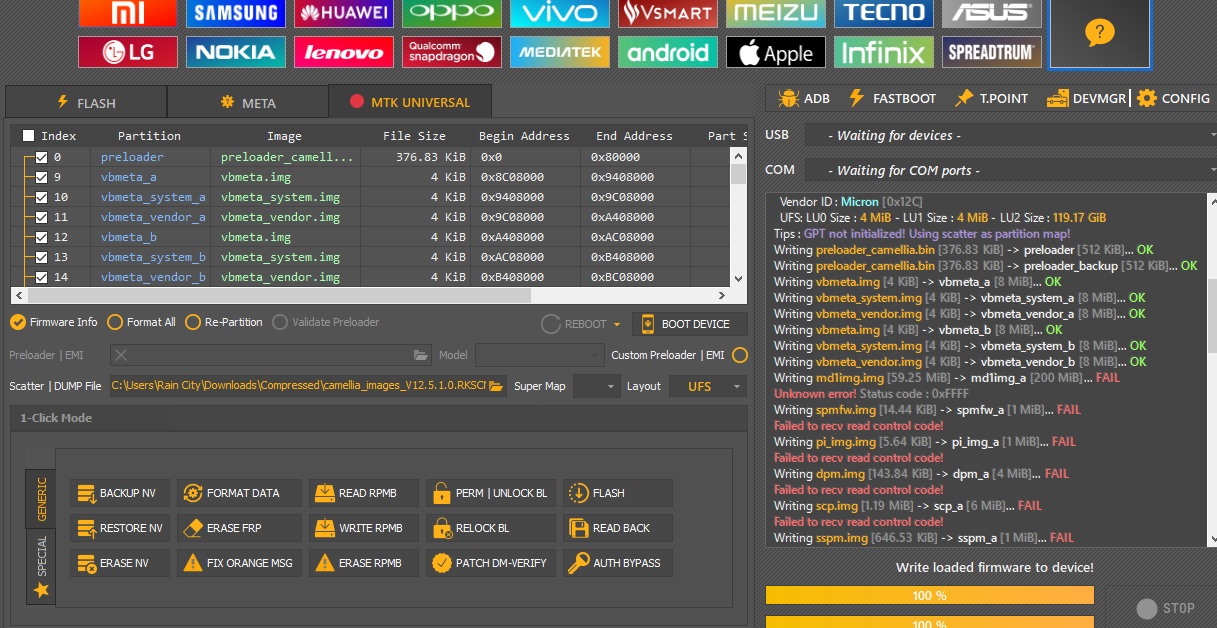The height and width of the screenshot is (628, 1217).
Task: Uncheck the vbmeta_b partition checkbox
Action: (x=41, y=237)
